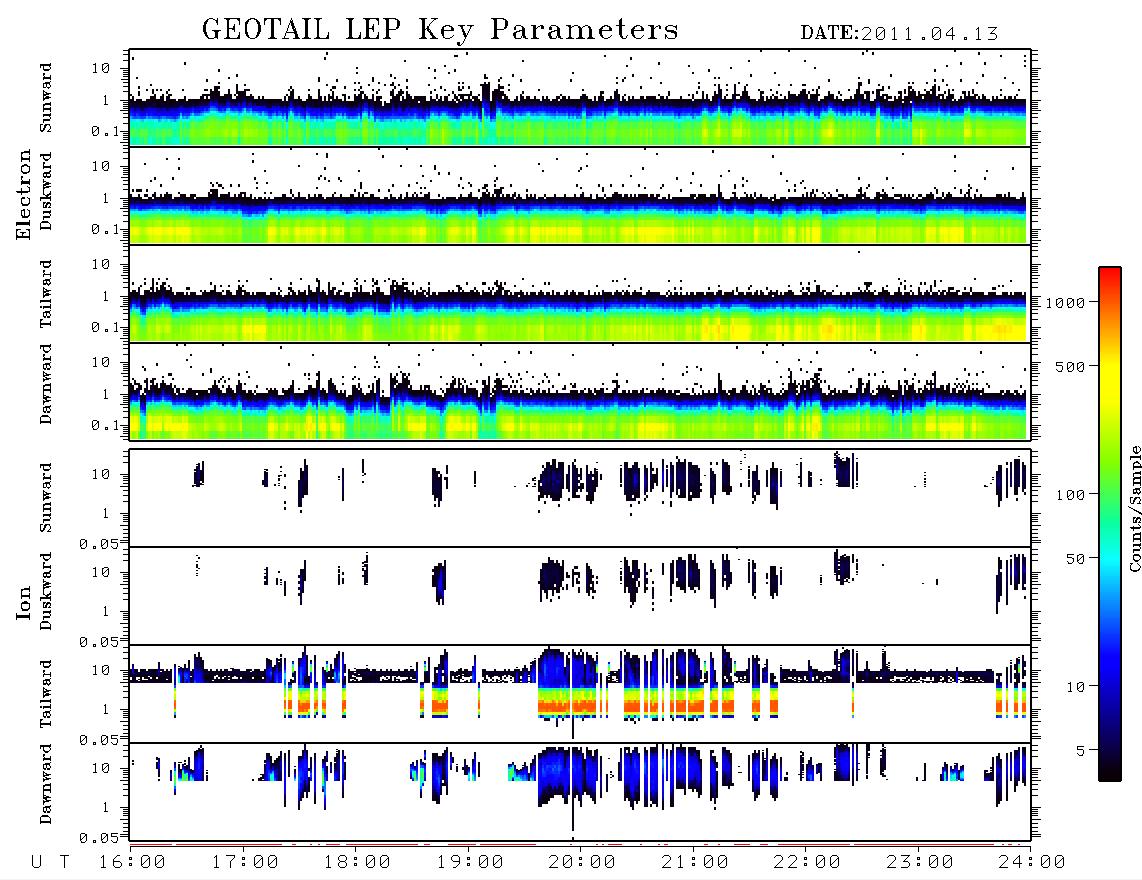Select the Ion "Sunward" panel label

click(x=46, y=498)
